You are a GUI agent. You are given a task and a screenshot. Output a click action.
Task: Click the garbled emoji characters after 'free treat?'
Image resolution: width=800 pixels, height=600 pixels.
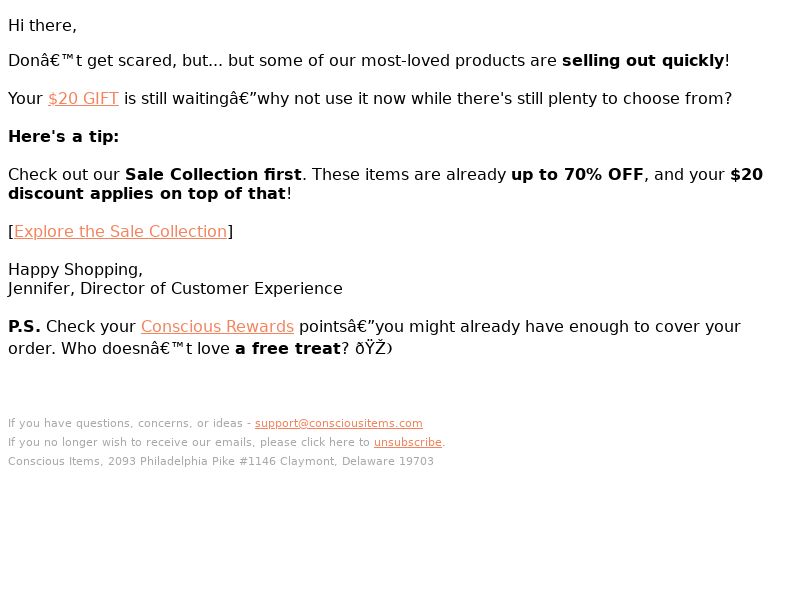373,348
